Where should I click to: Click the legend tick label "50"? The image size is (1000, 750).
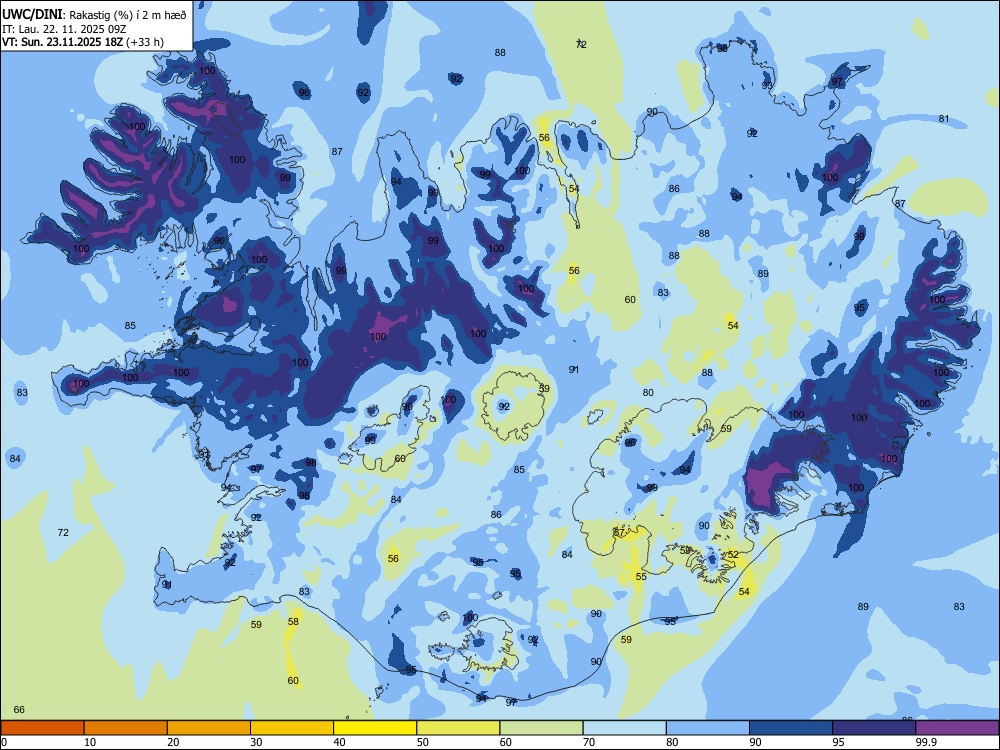point(423,742)
